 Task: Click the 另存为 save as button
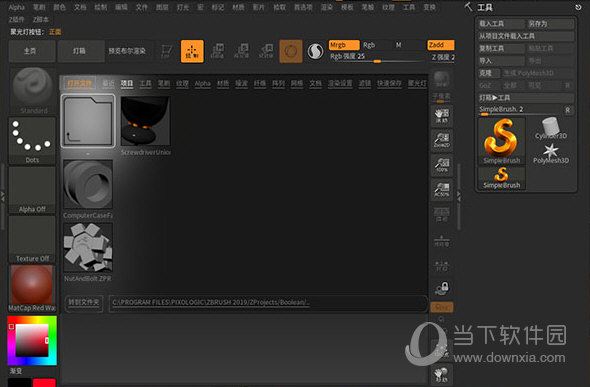tap(550, 24)
